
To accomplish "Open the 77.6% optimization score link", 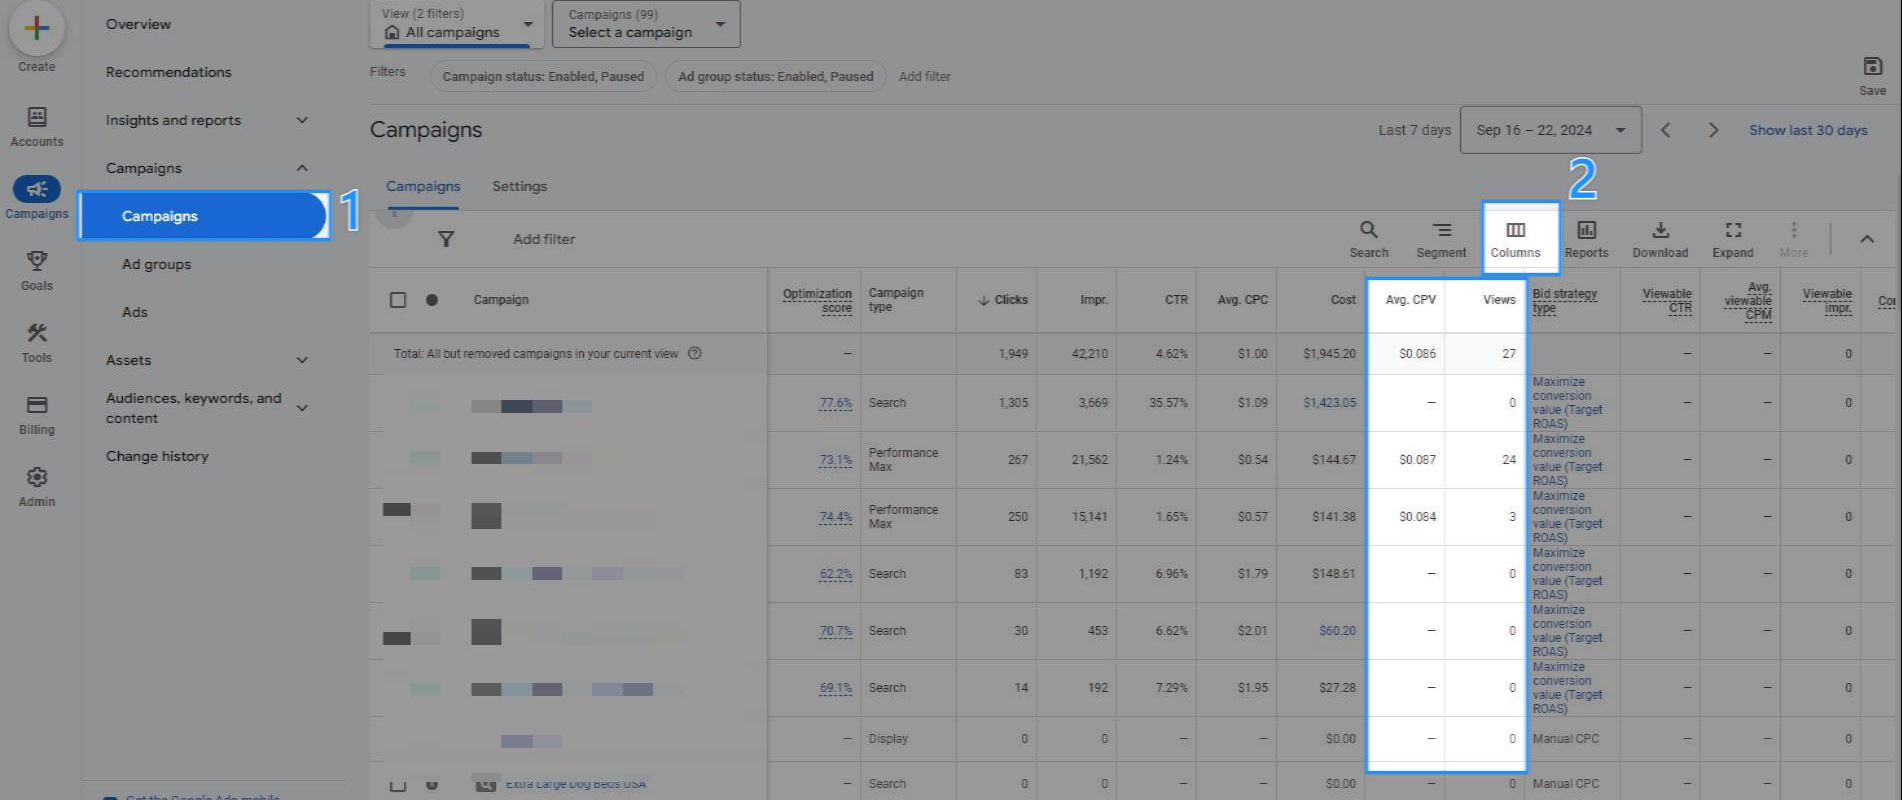I will (835, 403).
